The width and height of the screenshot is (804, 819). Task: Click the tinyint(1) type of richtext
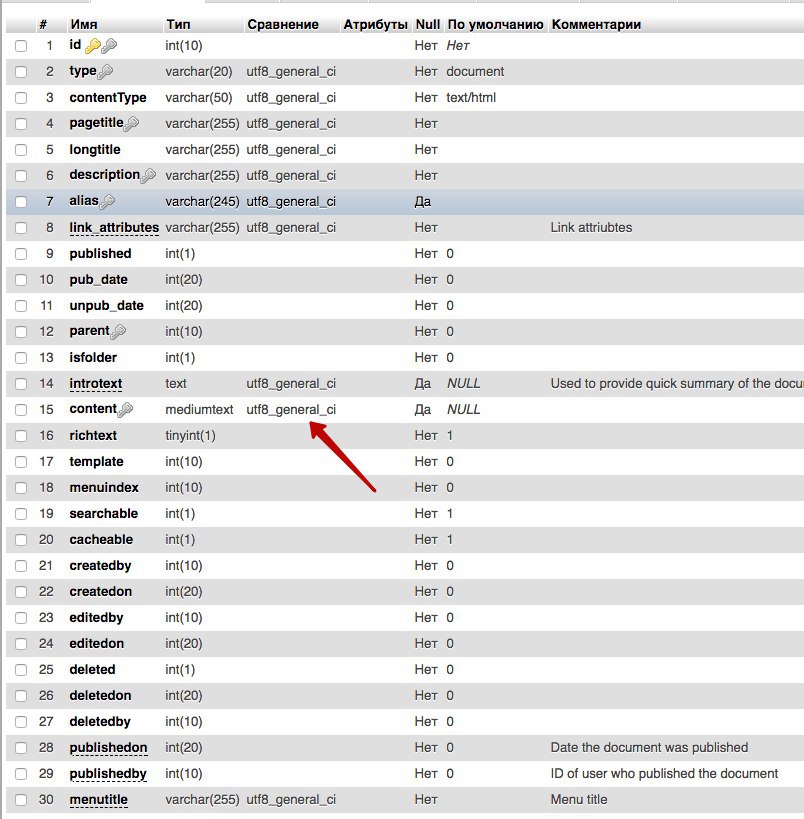(190, 436)
